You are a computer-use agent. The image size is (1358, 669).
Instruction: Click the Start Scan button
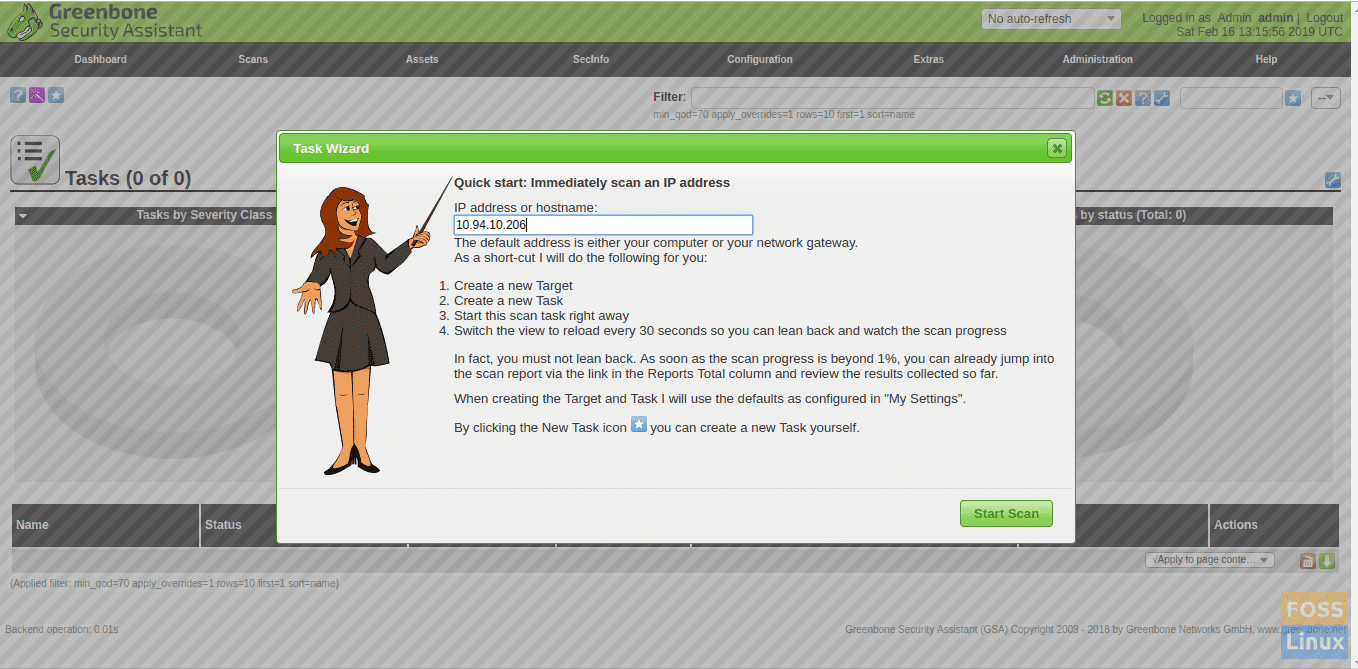click(1006, 513)
